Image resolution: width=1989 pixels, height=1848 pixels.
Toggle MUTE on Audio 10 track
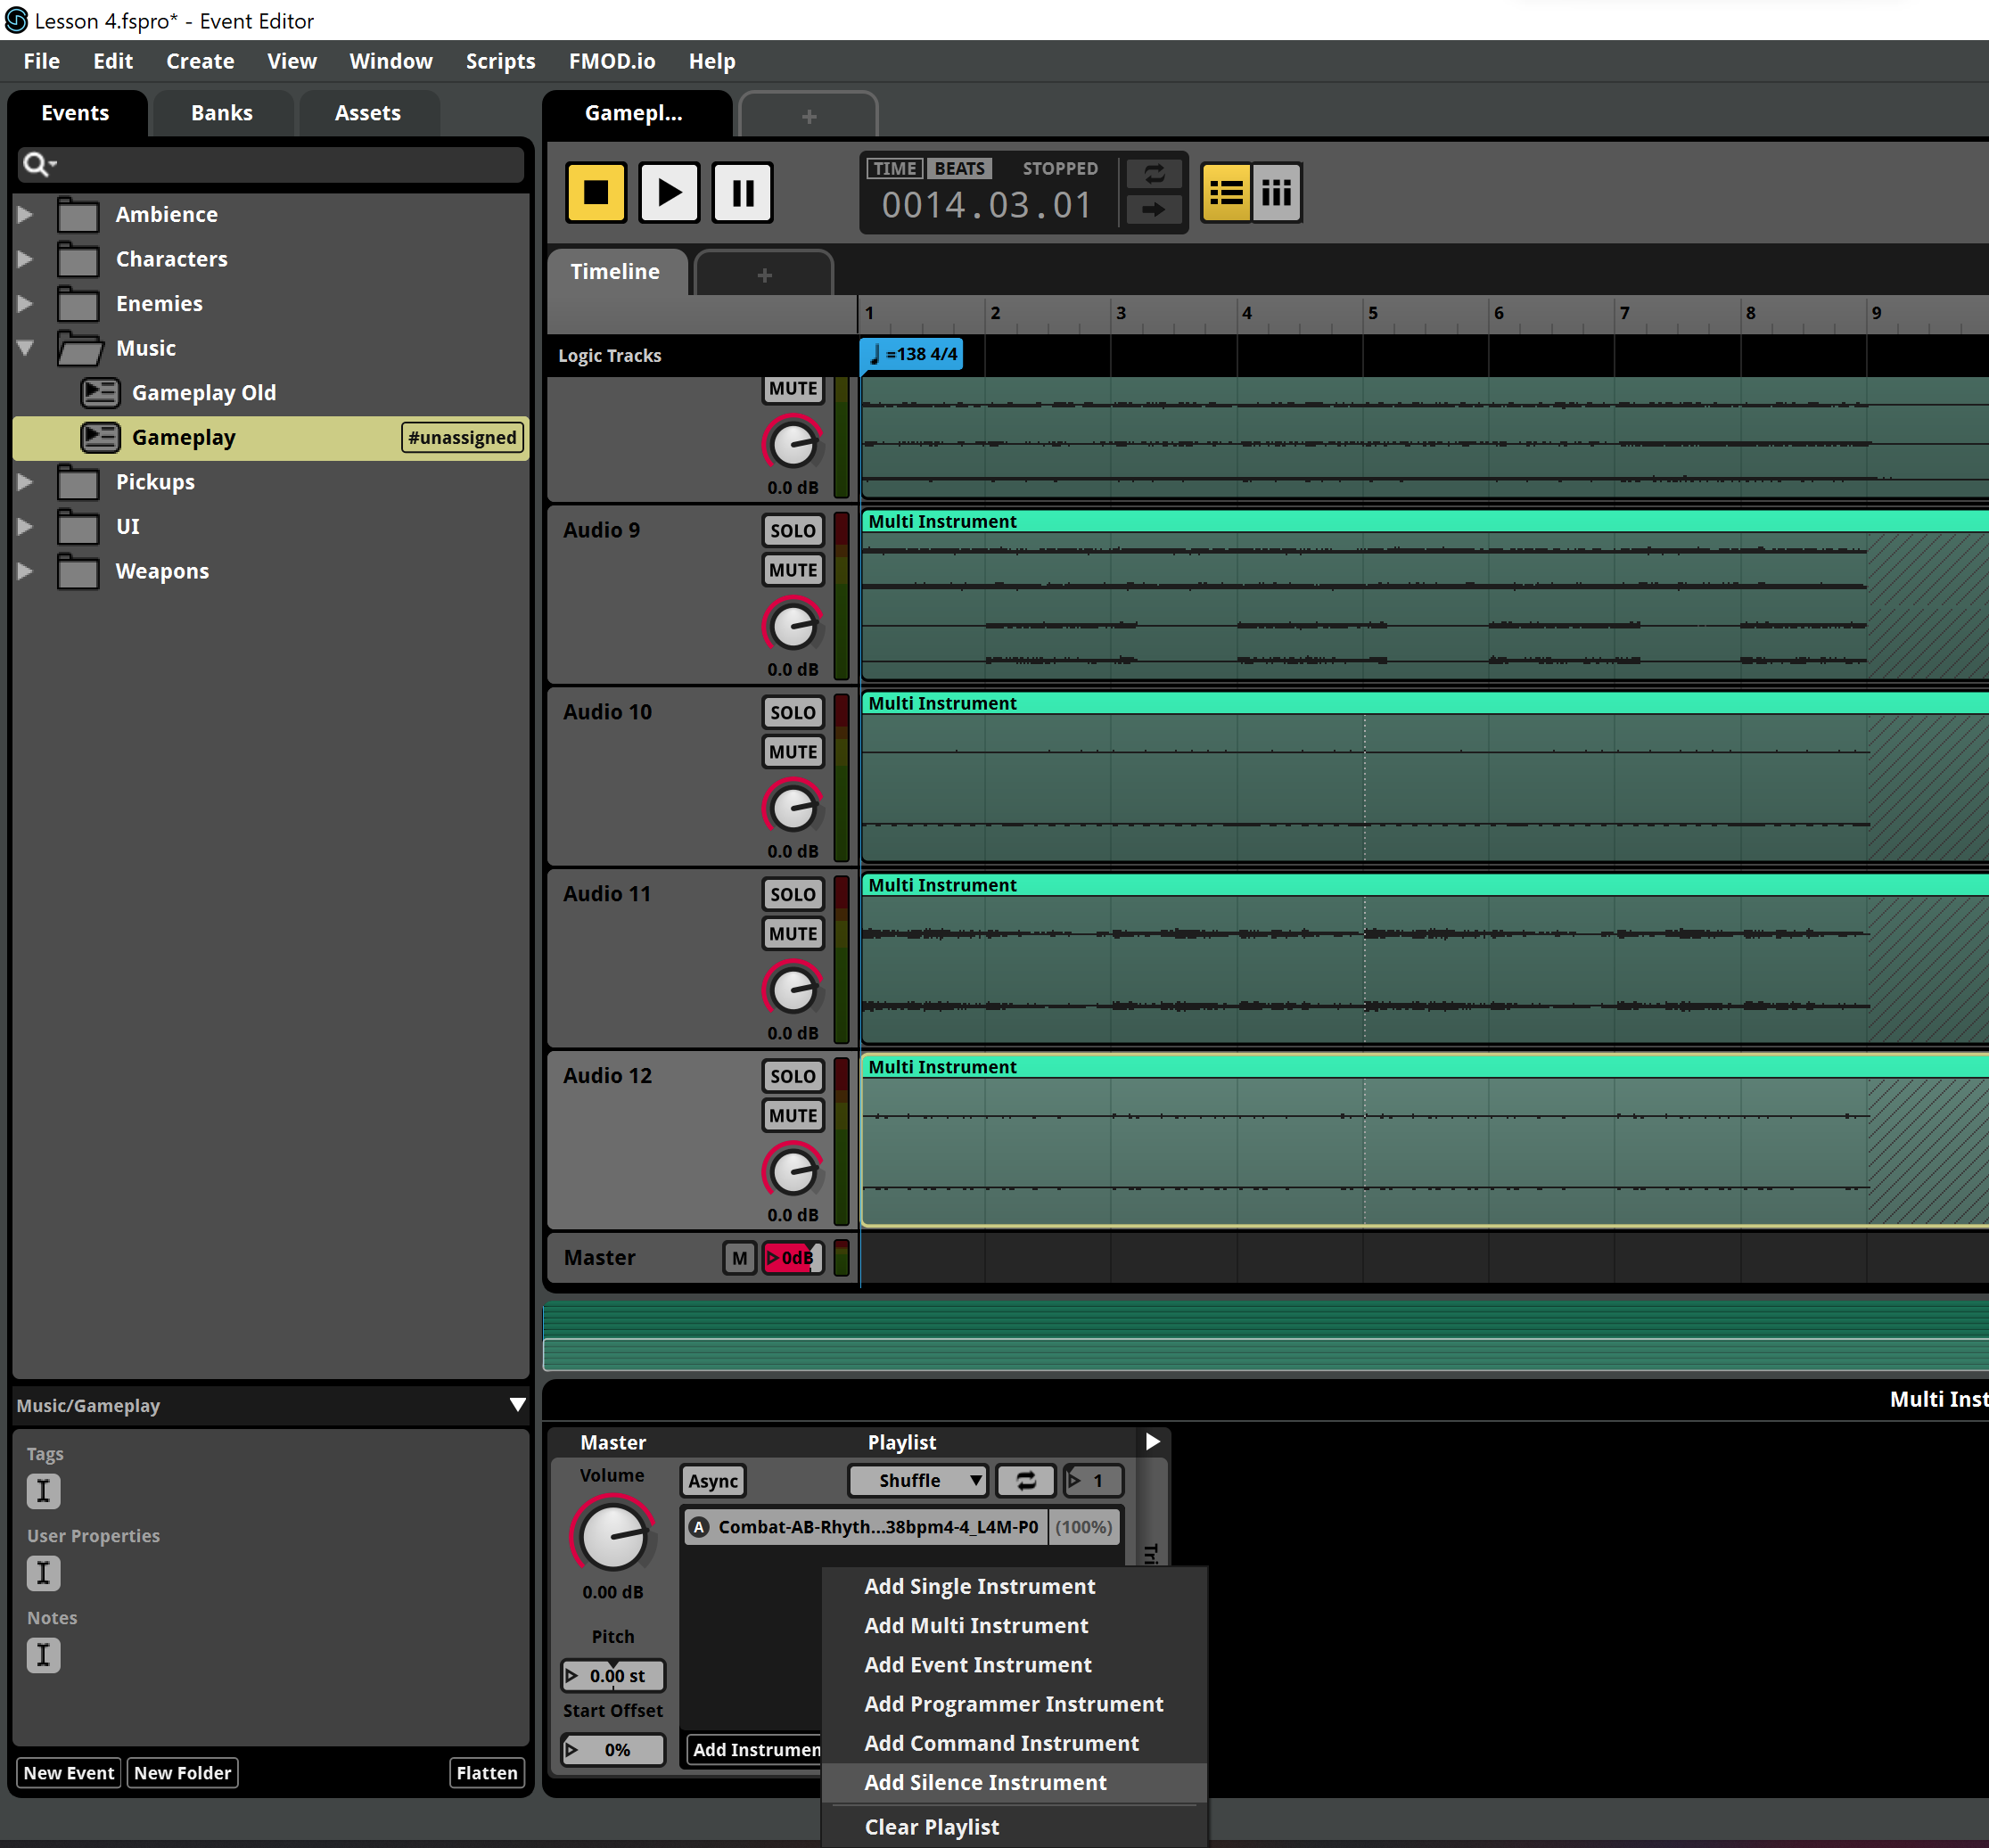pyautogui.click(x=793, y=752)
